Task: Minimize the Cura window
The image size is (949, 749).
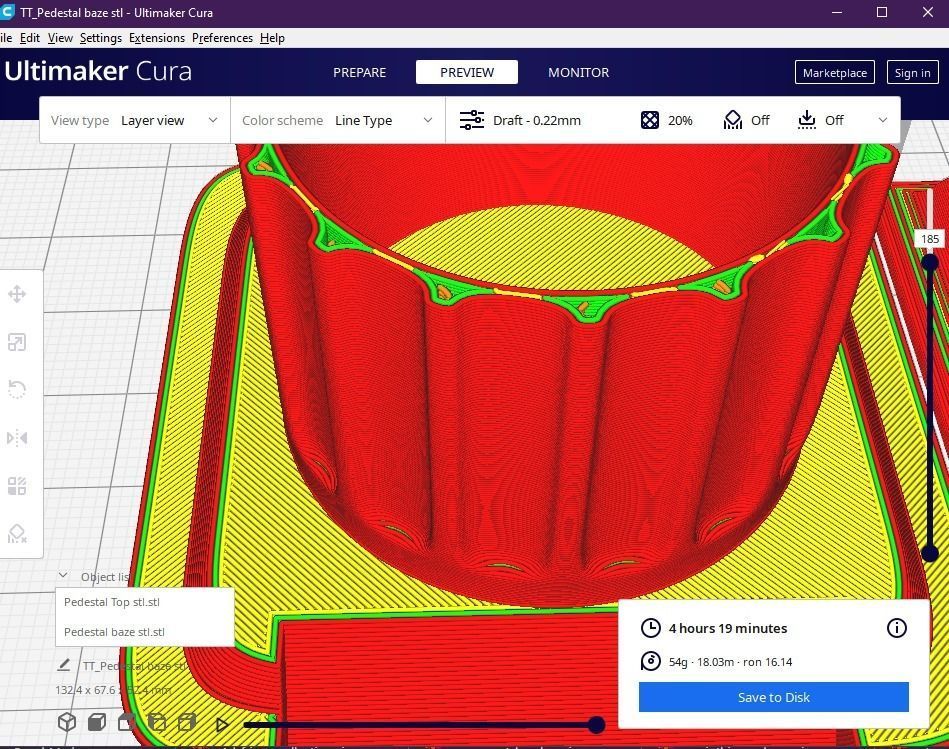Action: 837,12
